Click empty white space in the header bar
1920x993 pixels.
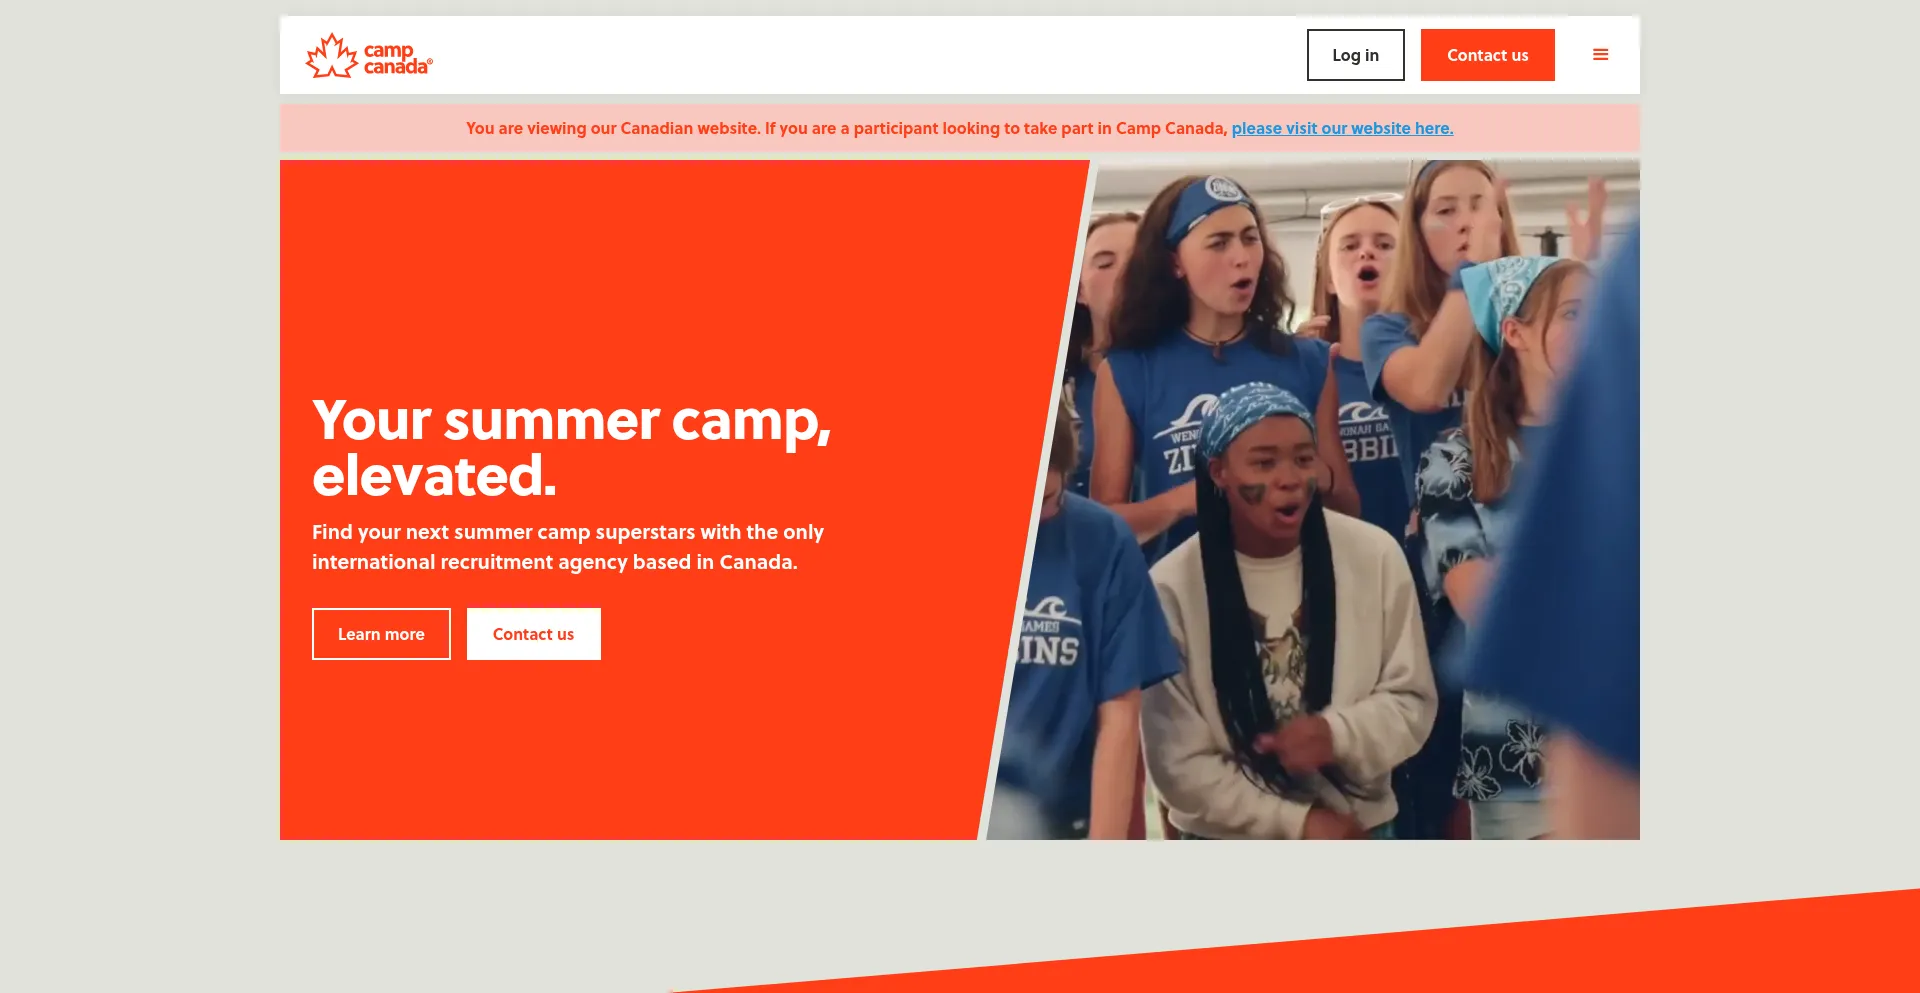tap(860, 55)
